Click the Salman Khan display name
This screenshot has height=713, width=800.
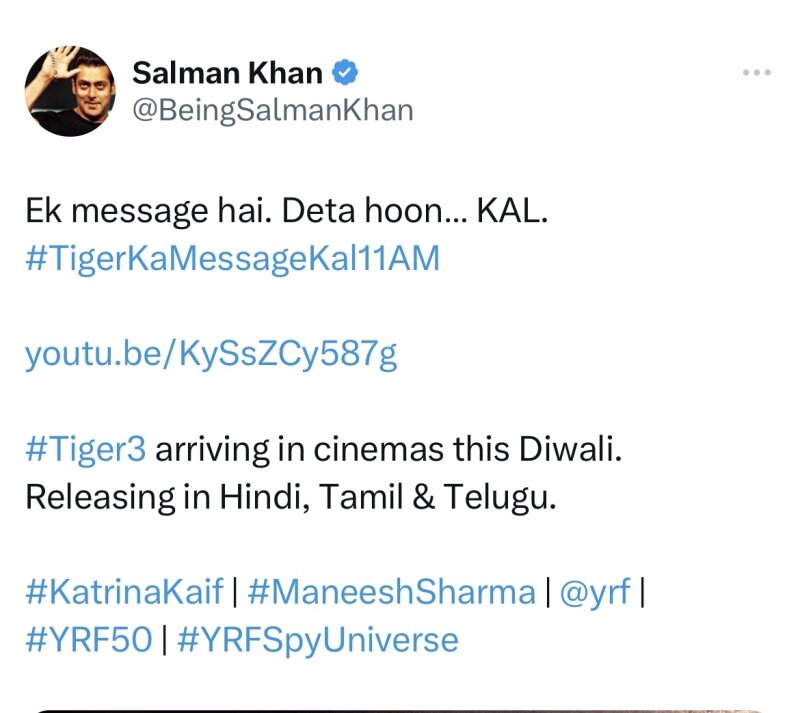coord(228,73)
